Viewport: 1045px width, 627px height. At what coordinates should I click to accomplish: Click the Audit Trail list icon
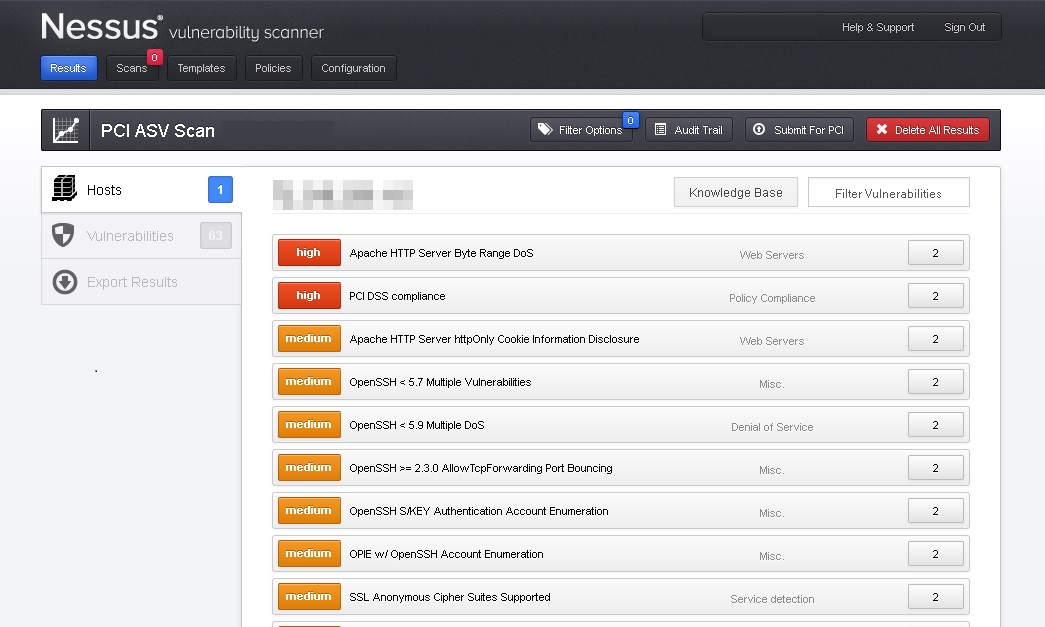660,130
